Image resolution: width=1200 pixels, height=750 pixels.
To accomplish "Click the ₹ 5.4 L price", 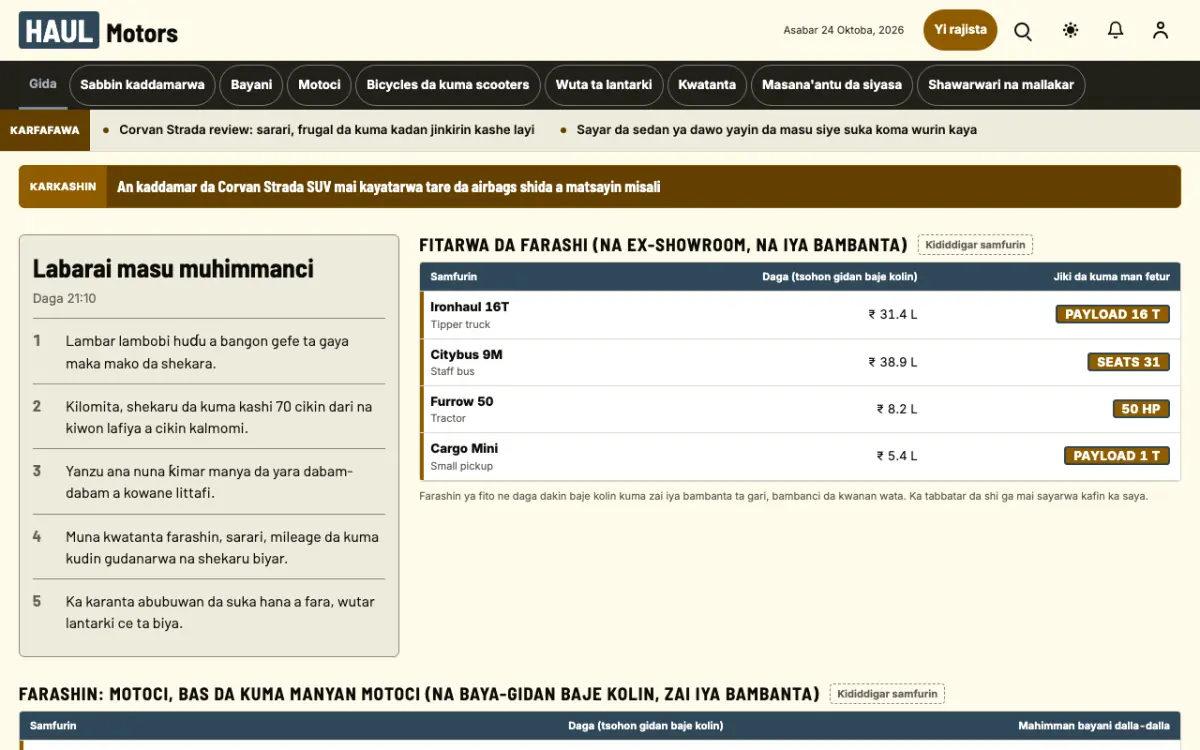I will [x=897, y=456].
